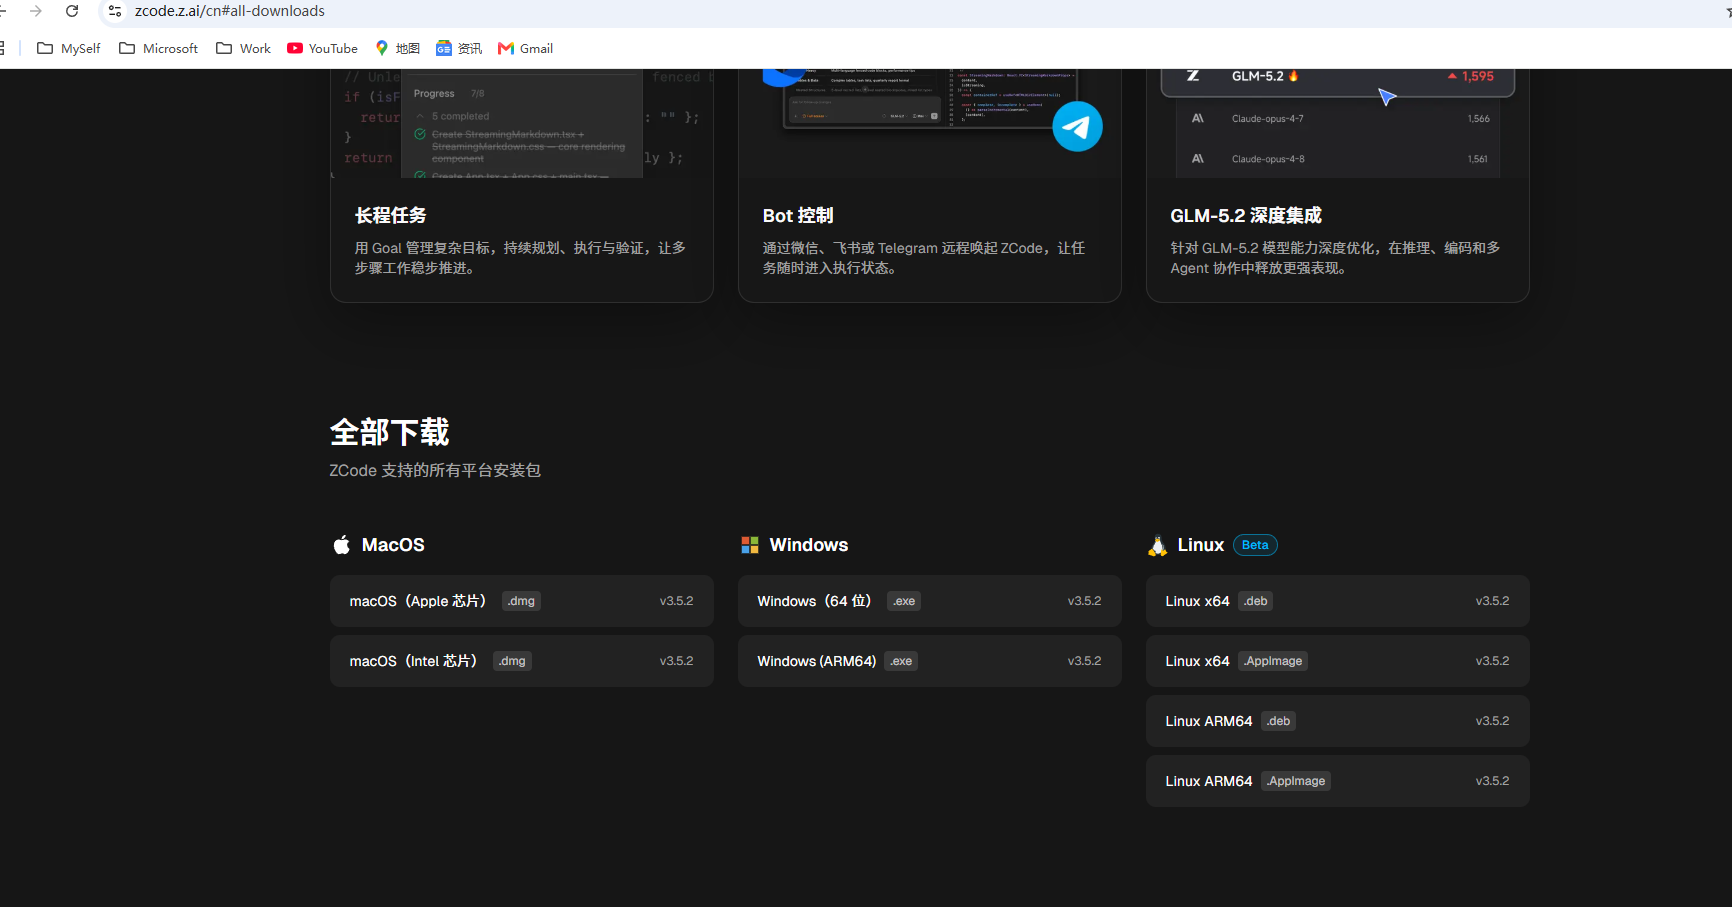Click the browser forward arrow

[x=36, y=11]
